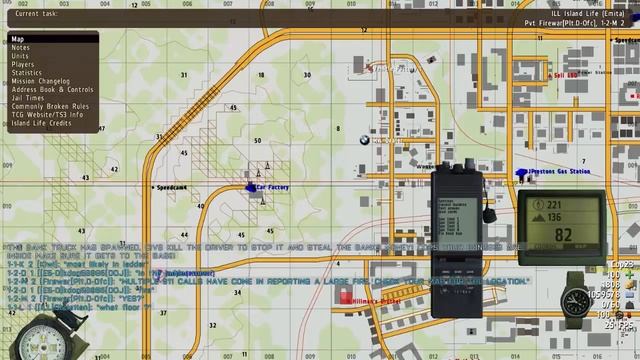Click the triangle marker south of Car Factory
The image size is (640, 360).
(x=263, y=201)
